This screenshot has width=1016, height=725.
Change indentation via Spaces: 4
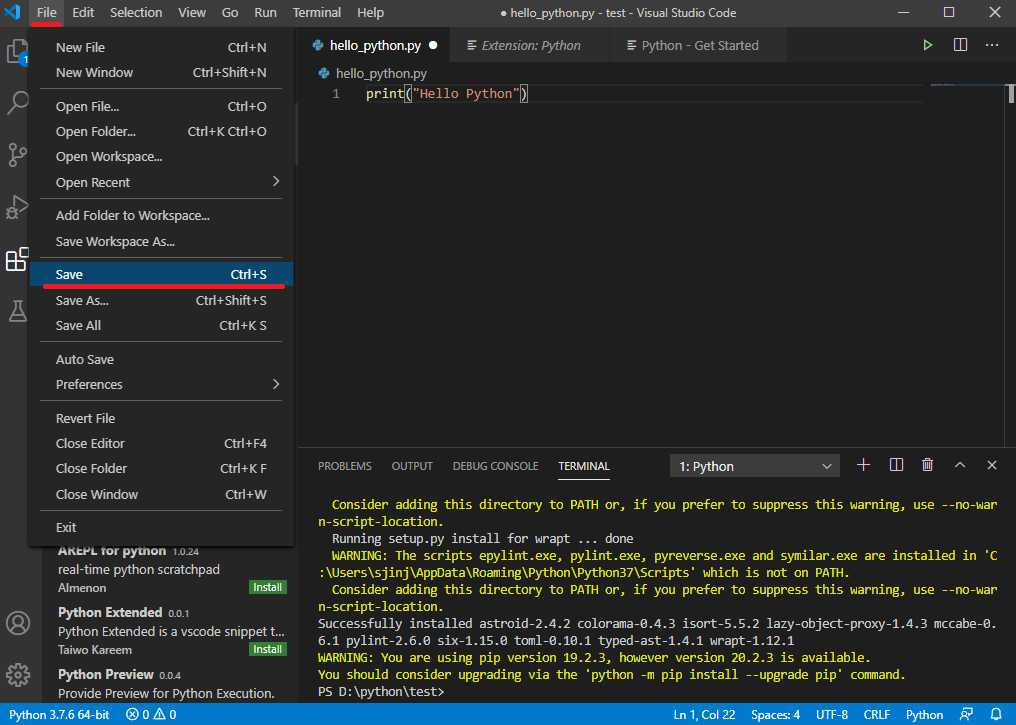point(775,715)
